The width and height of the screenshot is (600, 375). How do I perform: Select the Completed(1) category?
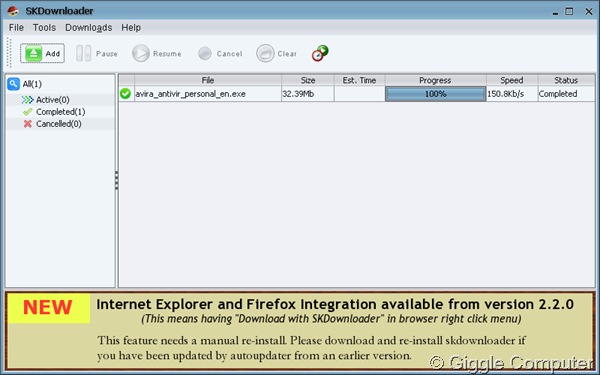point(60,112)
